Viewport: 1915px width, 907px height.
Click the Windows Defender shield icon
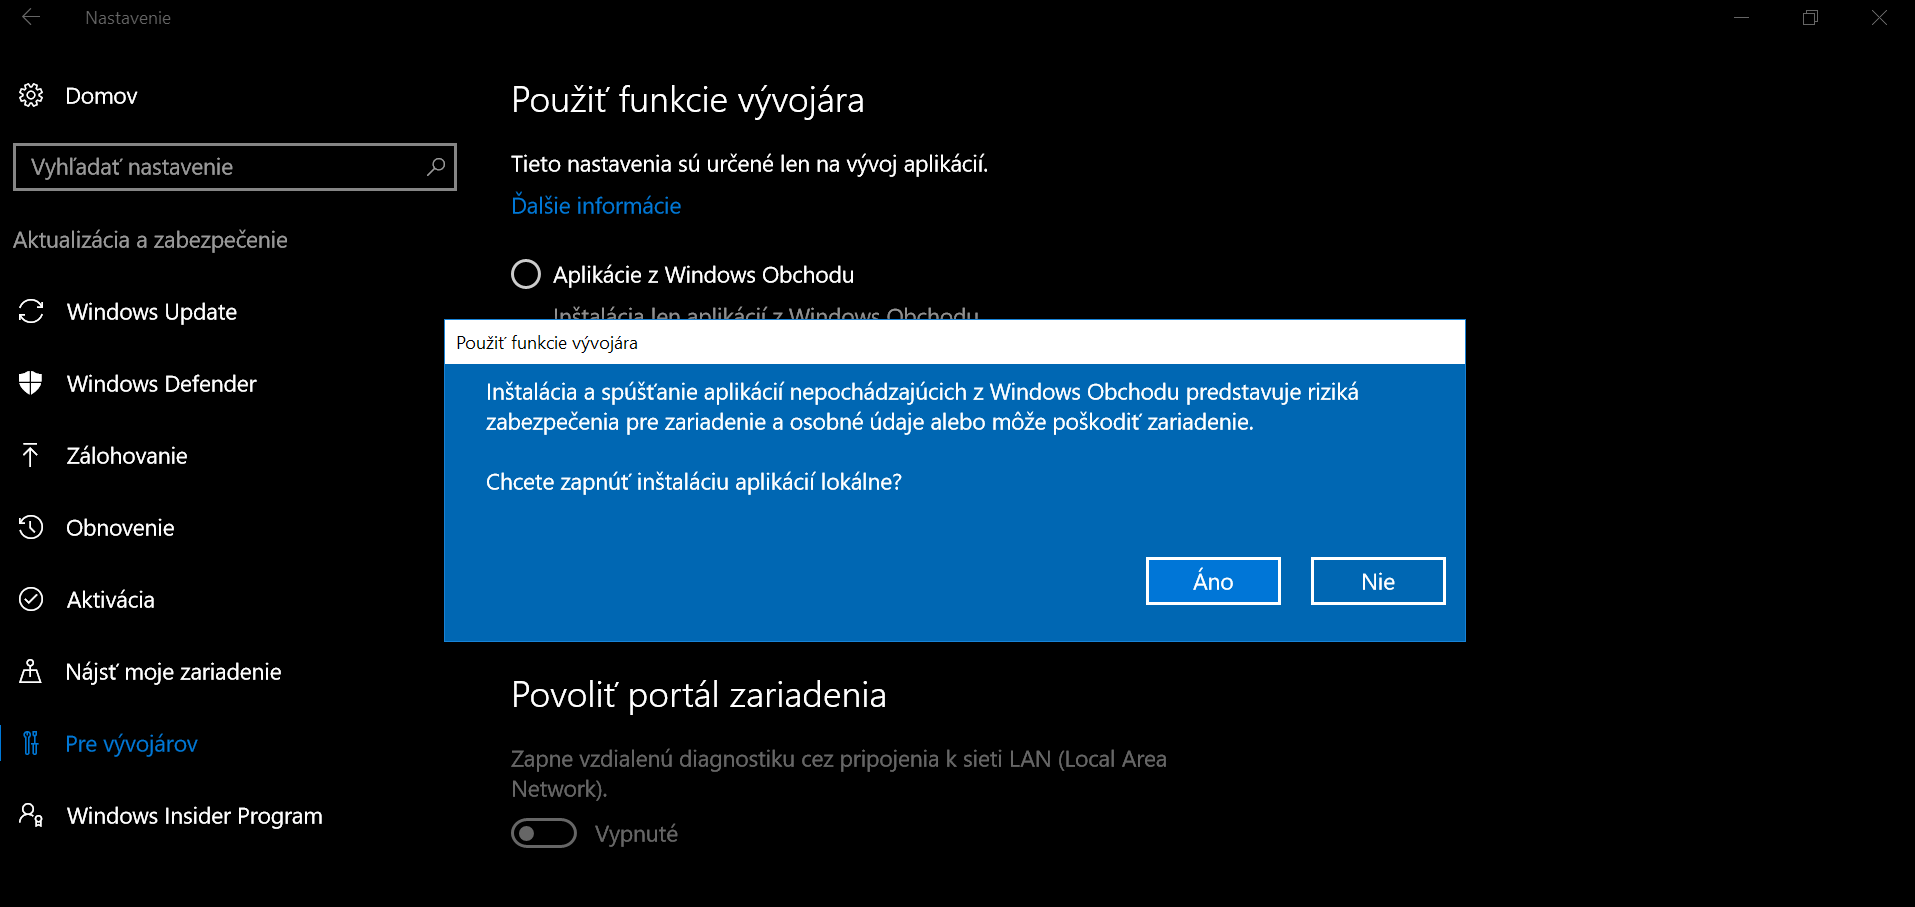31,383
